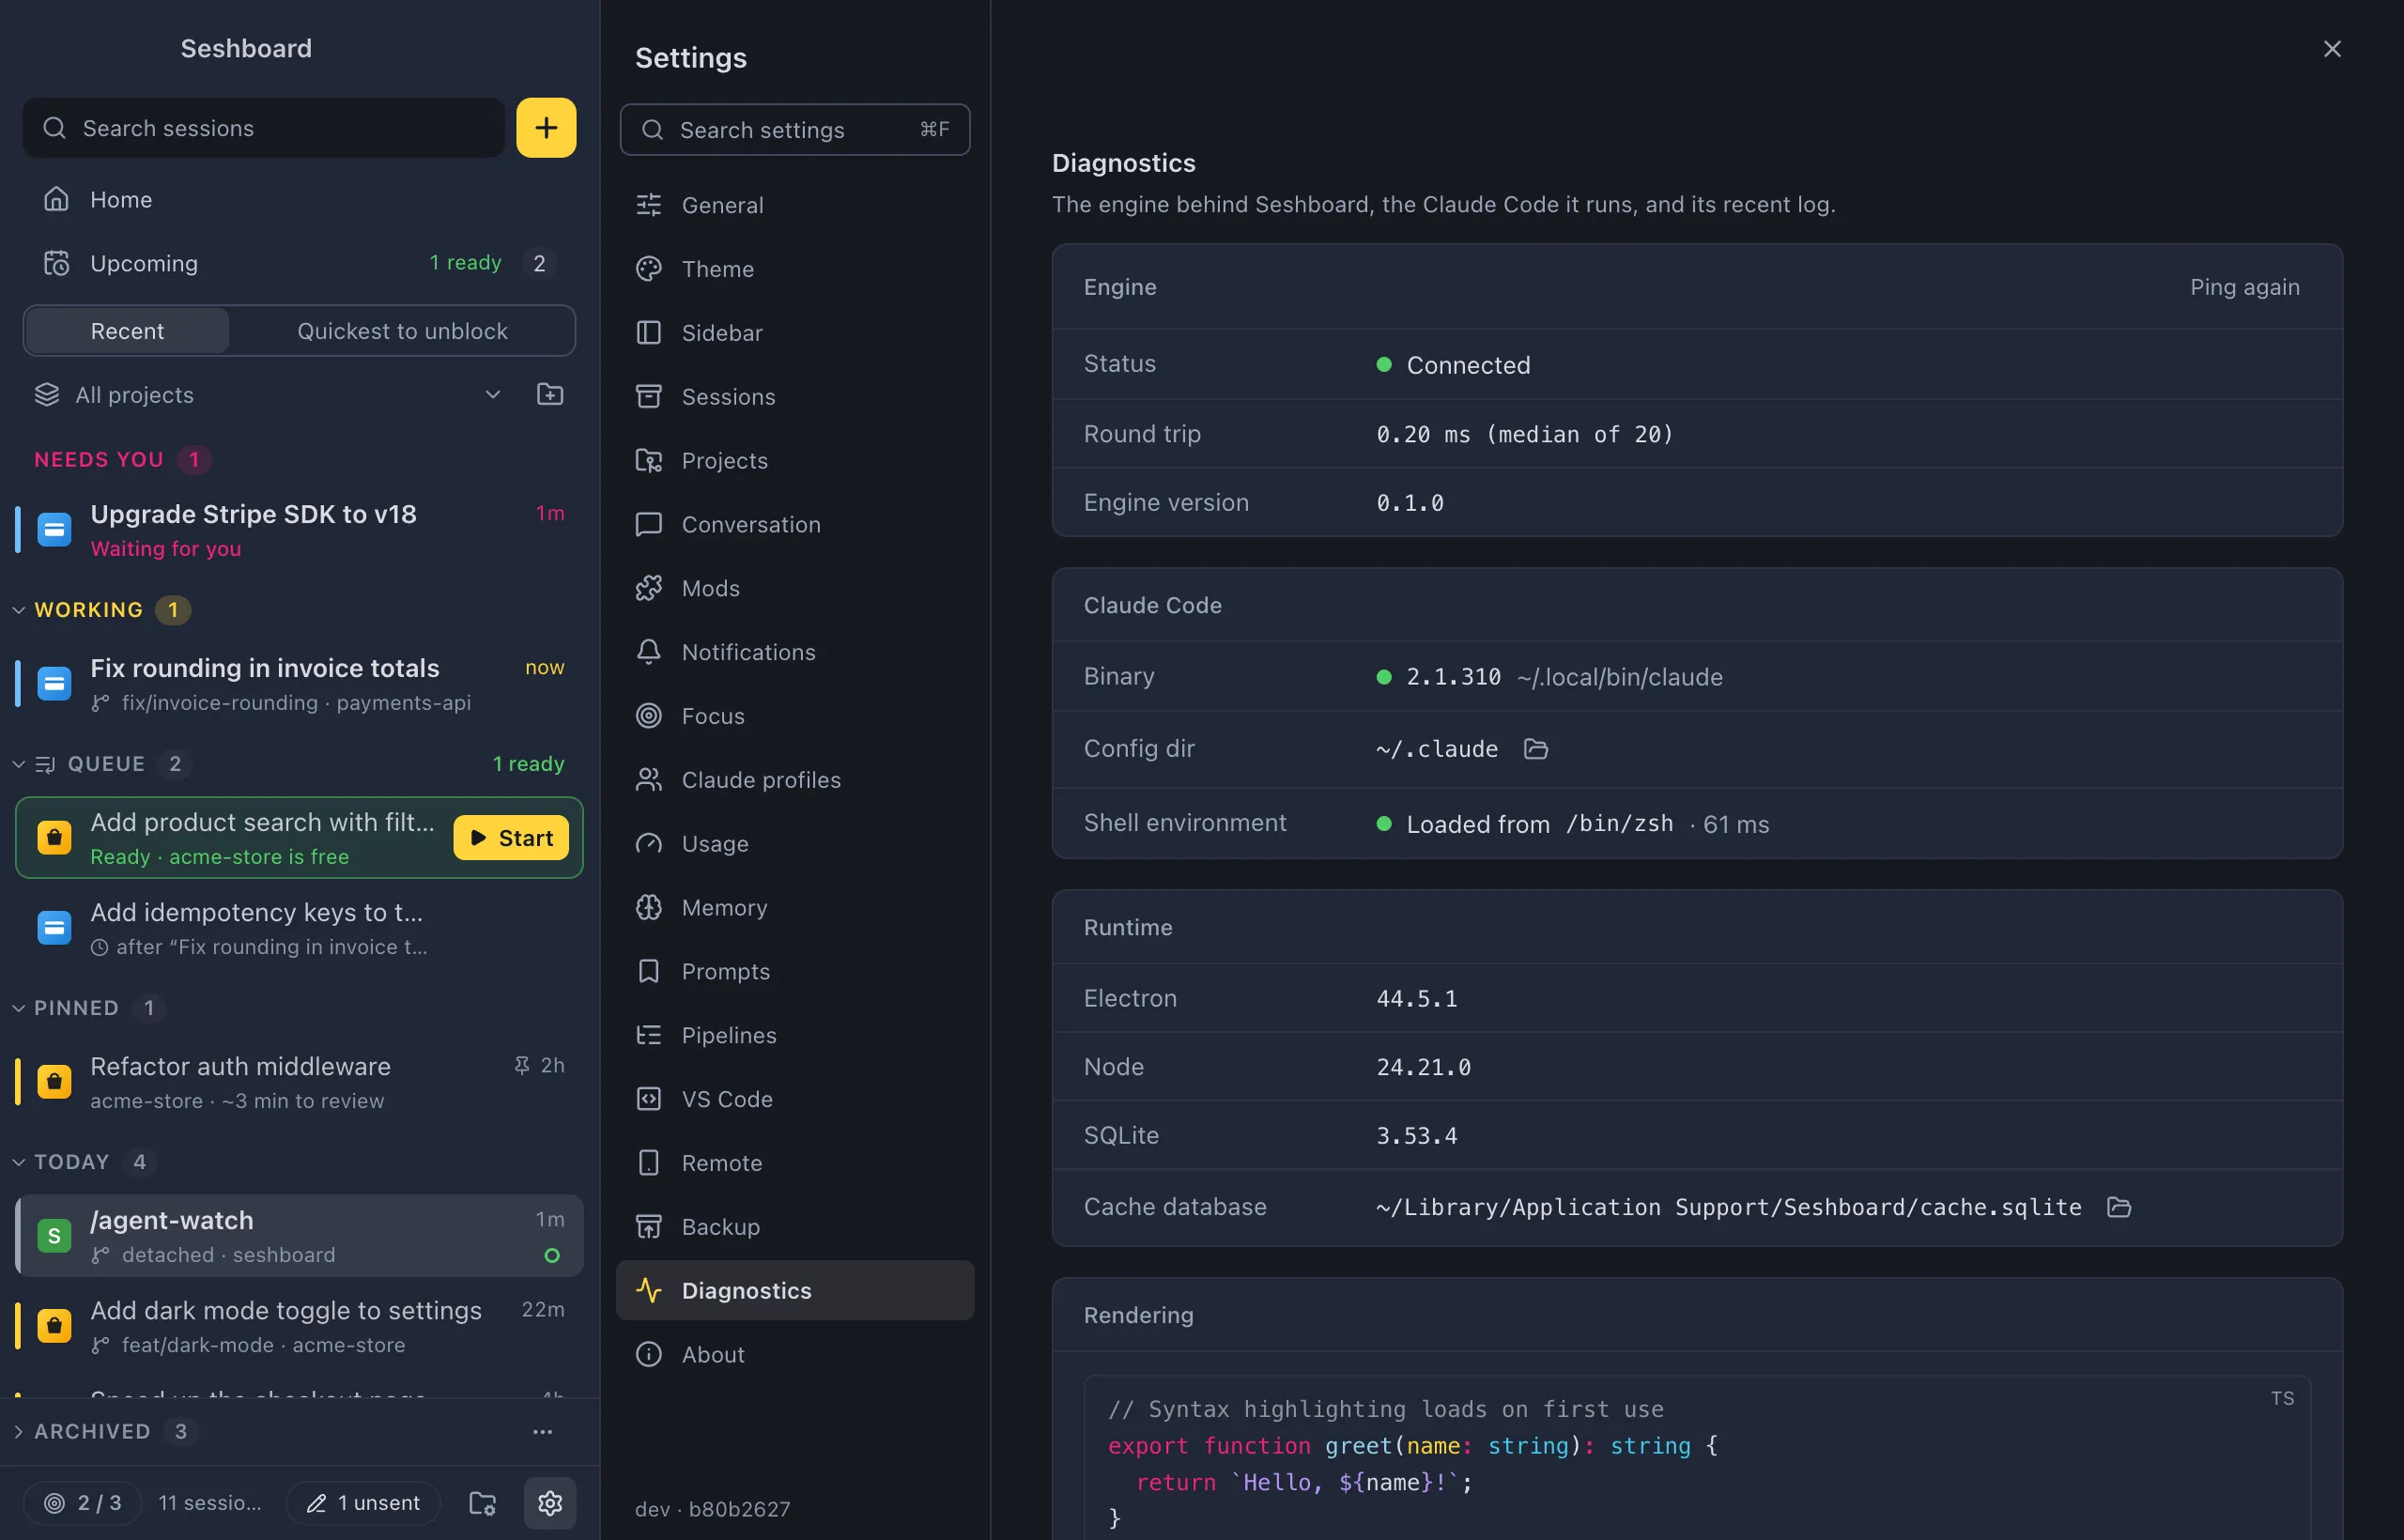The width and height of the screenshot is (2404, 1540).
Task: Open the folder icon beside cache.sqlite path
Action: tap(2118, 1207)
